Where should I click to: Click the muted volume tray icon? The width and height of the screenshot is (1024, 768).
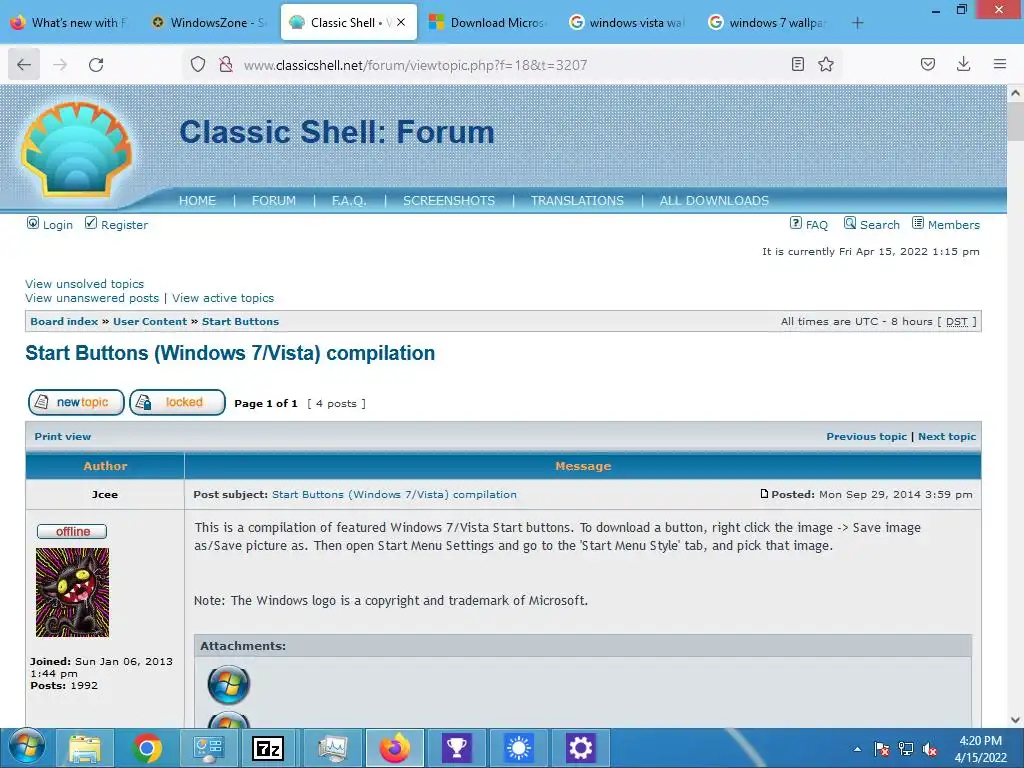point(930,749)
